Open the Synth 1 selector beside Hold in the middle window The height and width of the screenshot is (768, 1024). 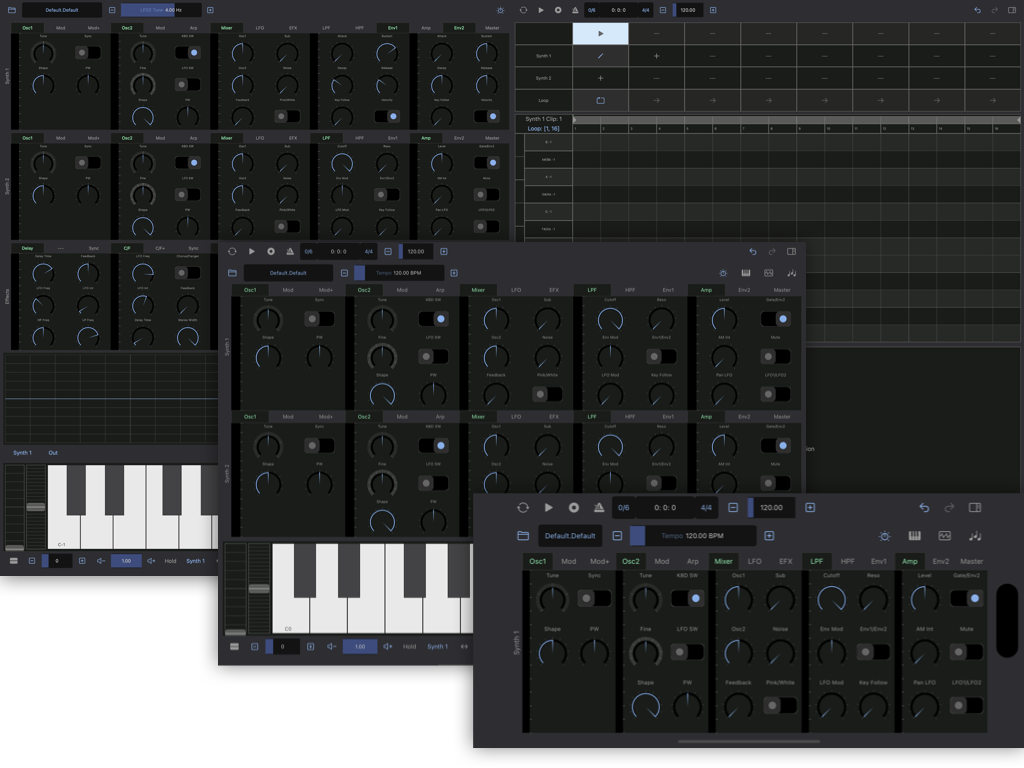point(438,647)
